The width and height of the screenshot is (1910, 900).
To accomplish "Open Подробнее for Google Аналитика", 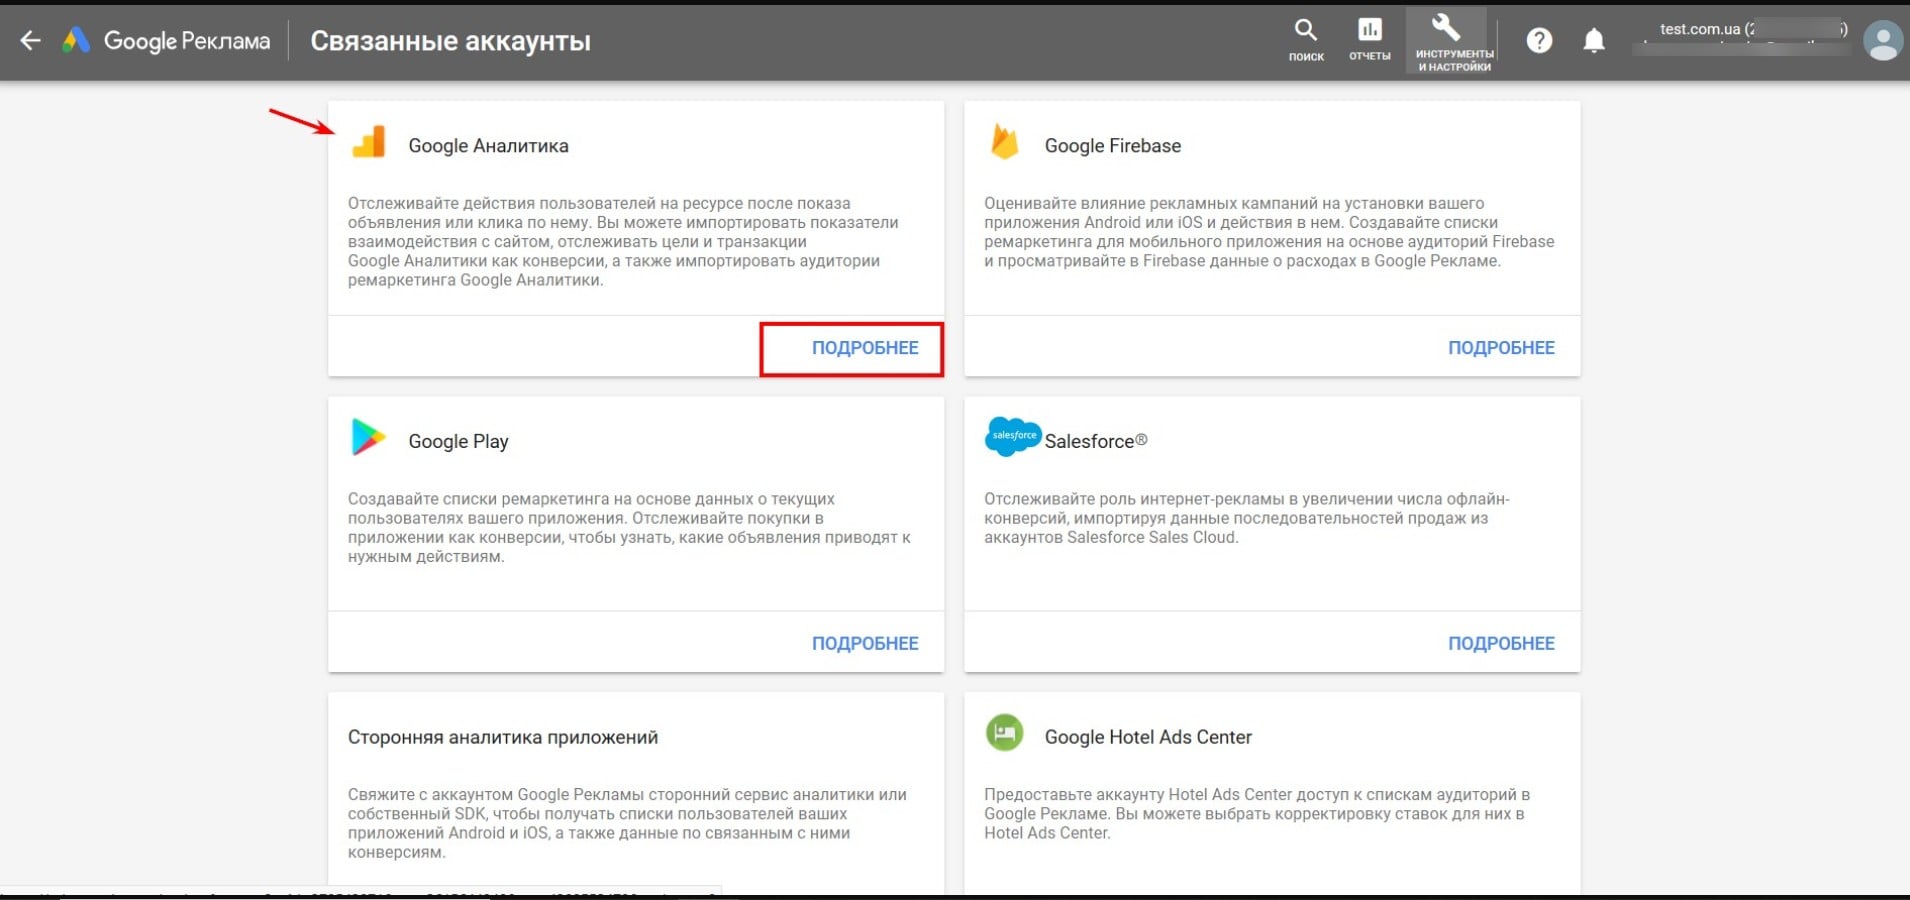I will tap(864, 348).
